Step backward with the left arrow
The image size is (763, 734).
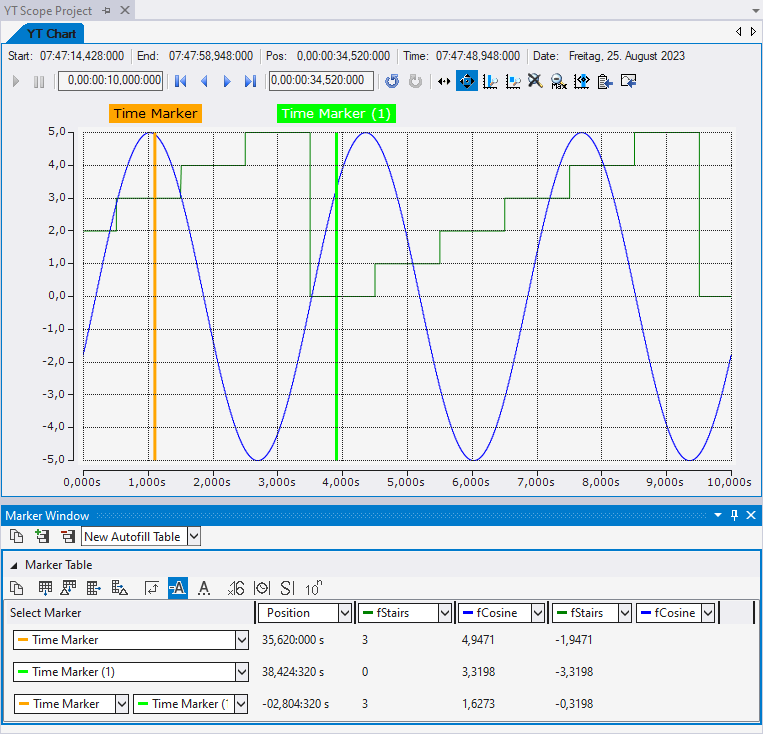(x=204, y=81)
